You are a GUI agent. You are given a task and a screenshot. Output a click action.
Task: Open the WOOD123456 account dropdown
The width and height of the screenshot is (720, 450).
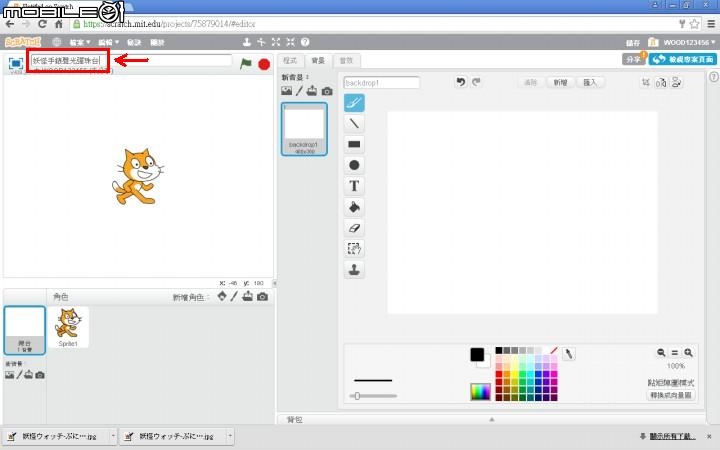pyautogui.click(x=689, y=42)
